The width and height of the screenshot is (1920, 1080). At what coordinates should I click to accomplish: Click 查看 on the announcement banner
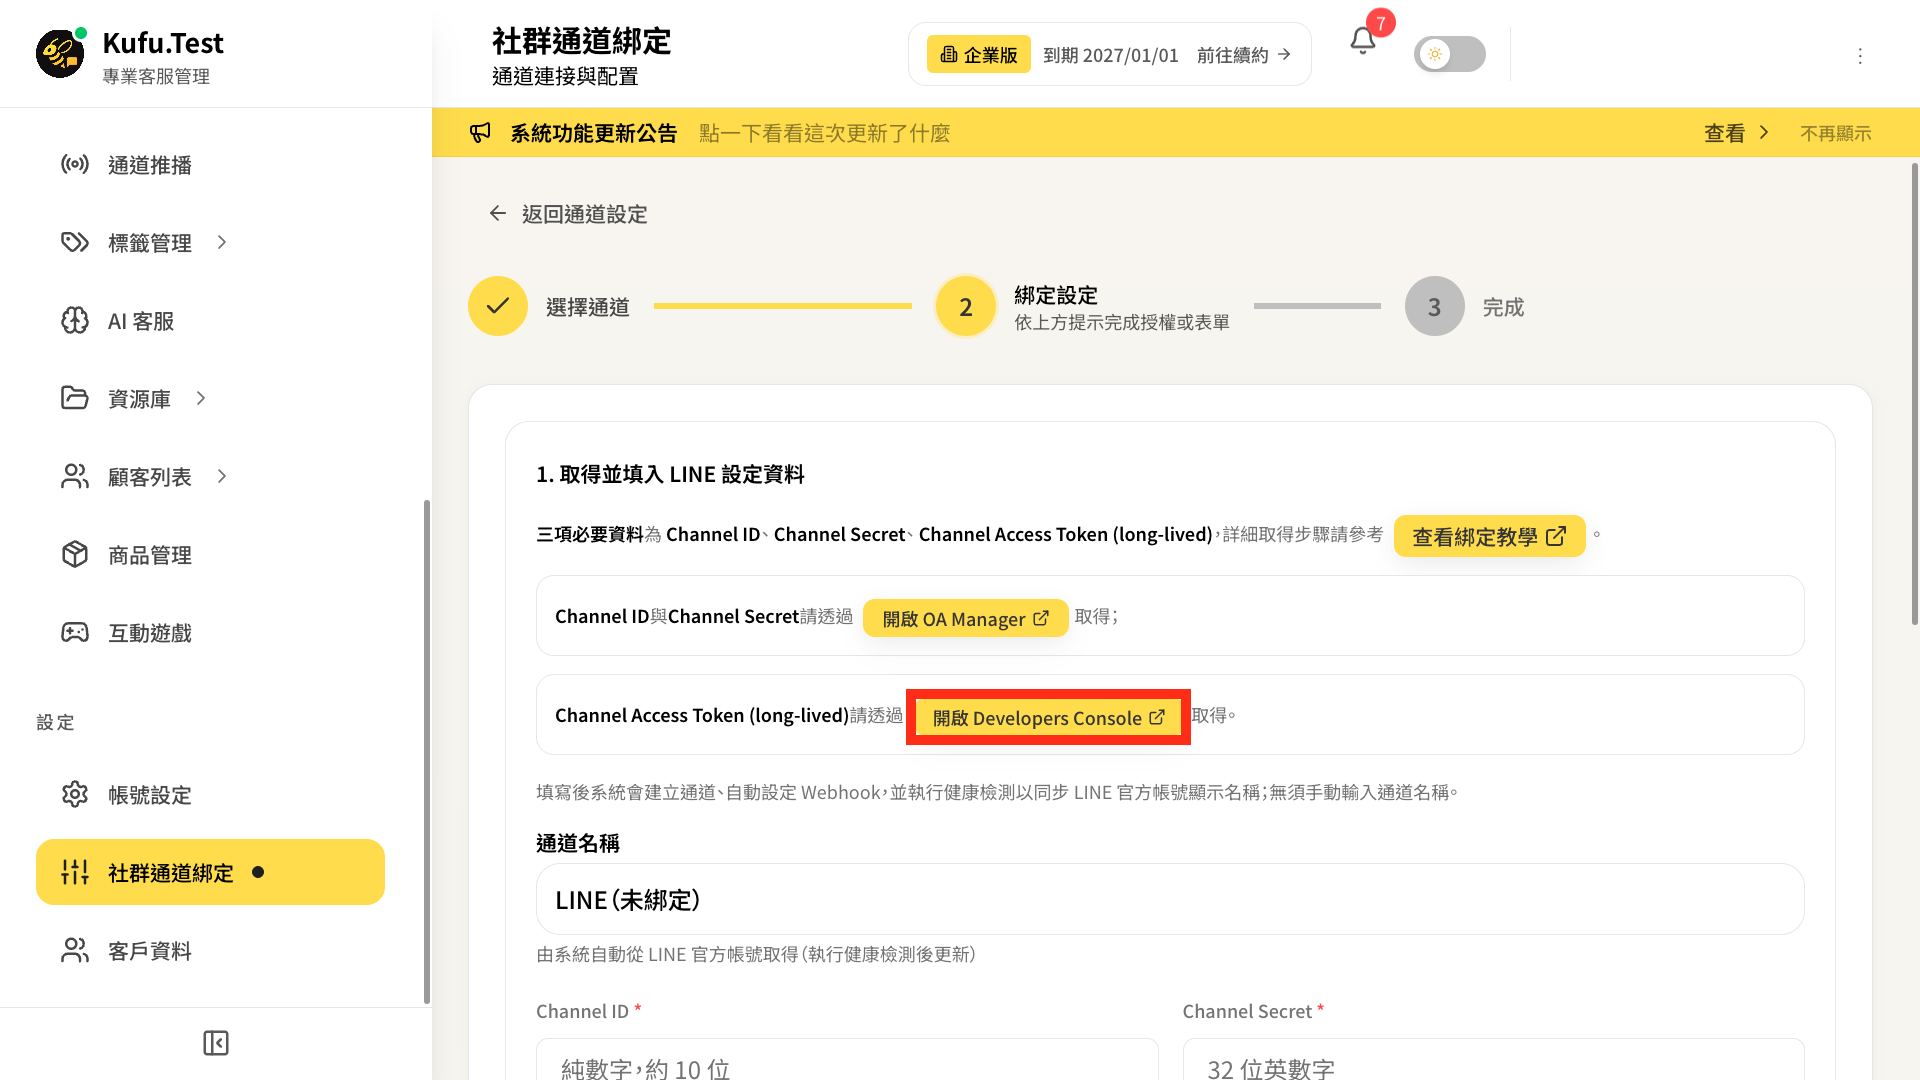tap(1737, 133)
